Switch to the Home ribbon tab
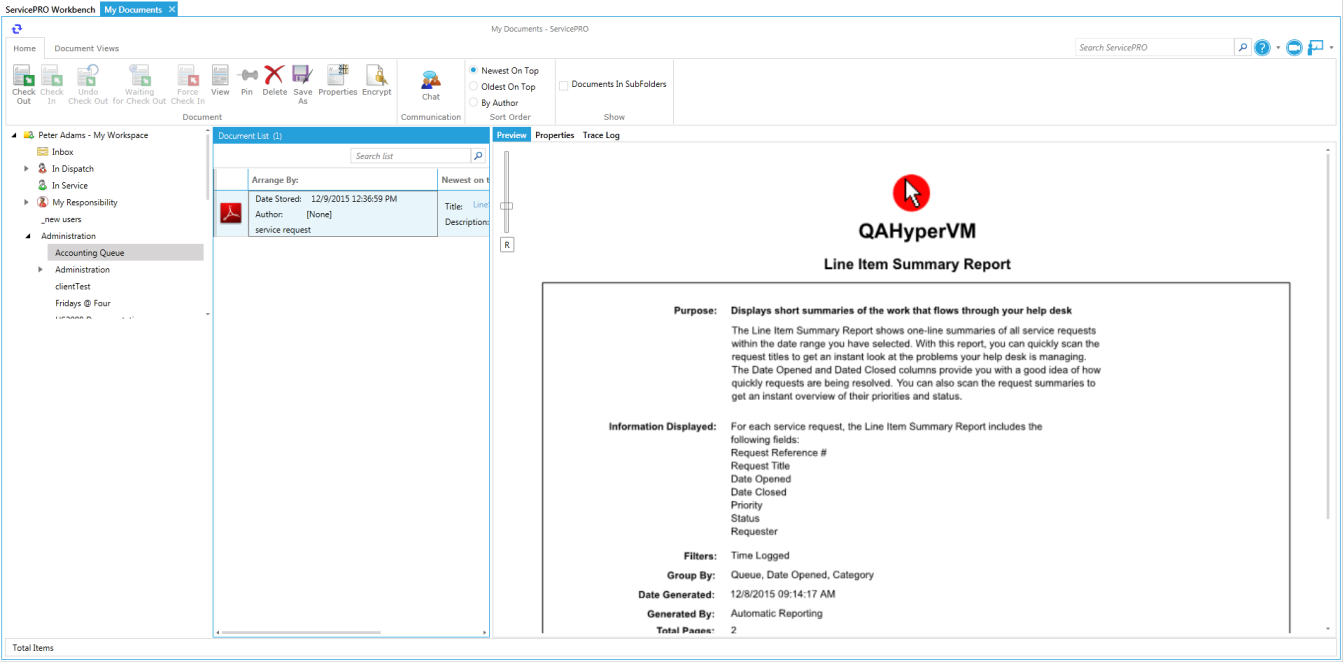This screenshot has width=1343, height=662. point(25,48)
